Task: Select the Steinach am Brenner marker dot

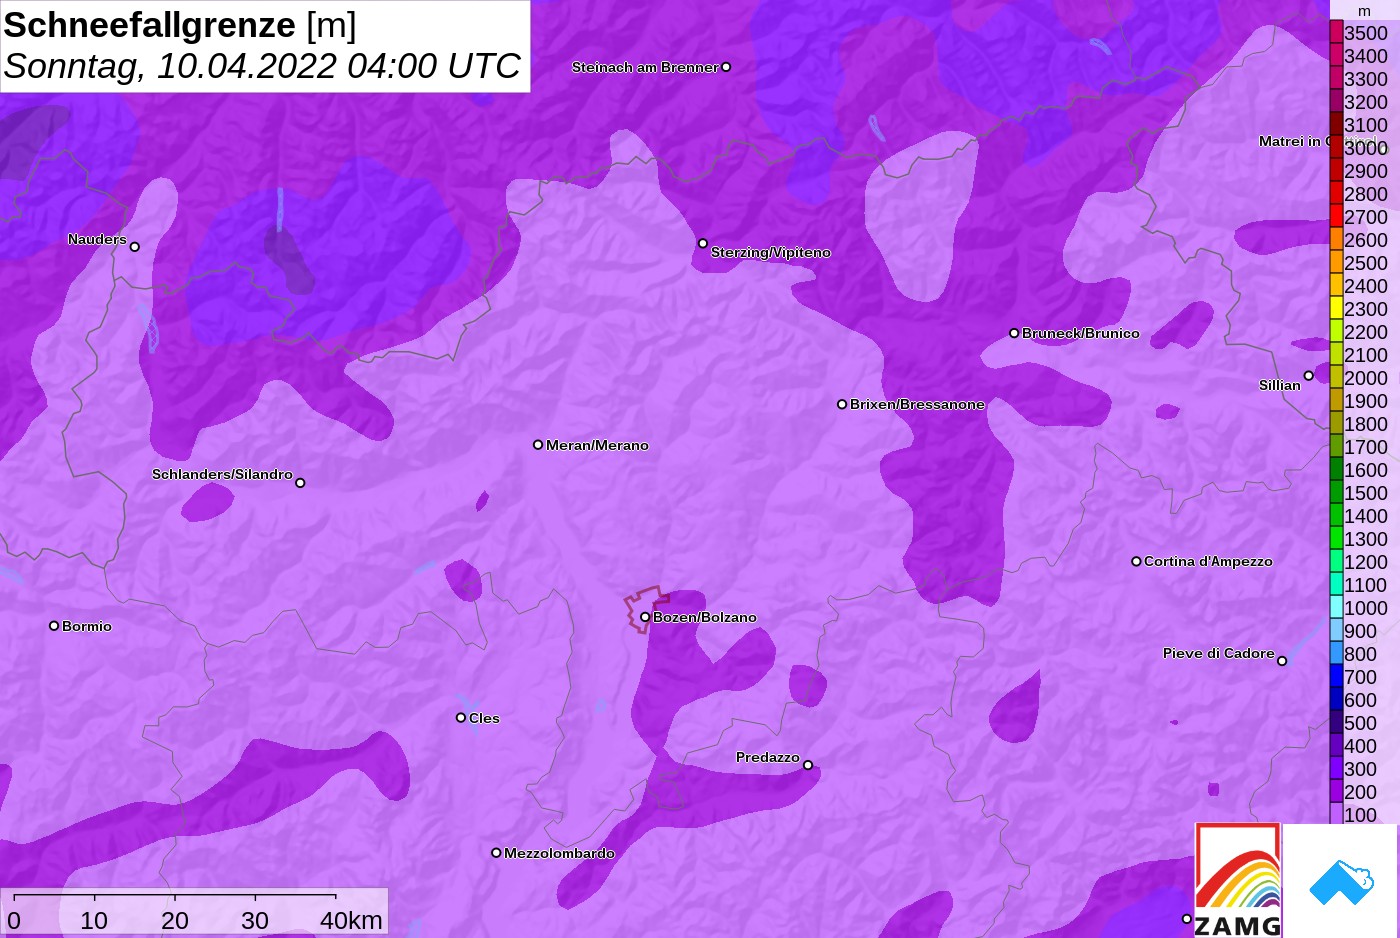Action: point(726,67)
